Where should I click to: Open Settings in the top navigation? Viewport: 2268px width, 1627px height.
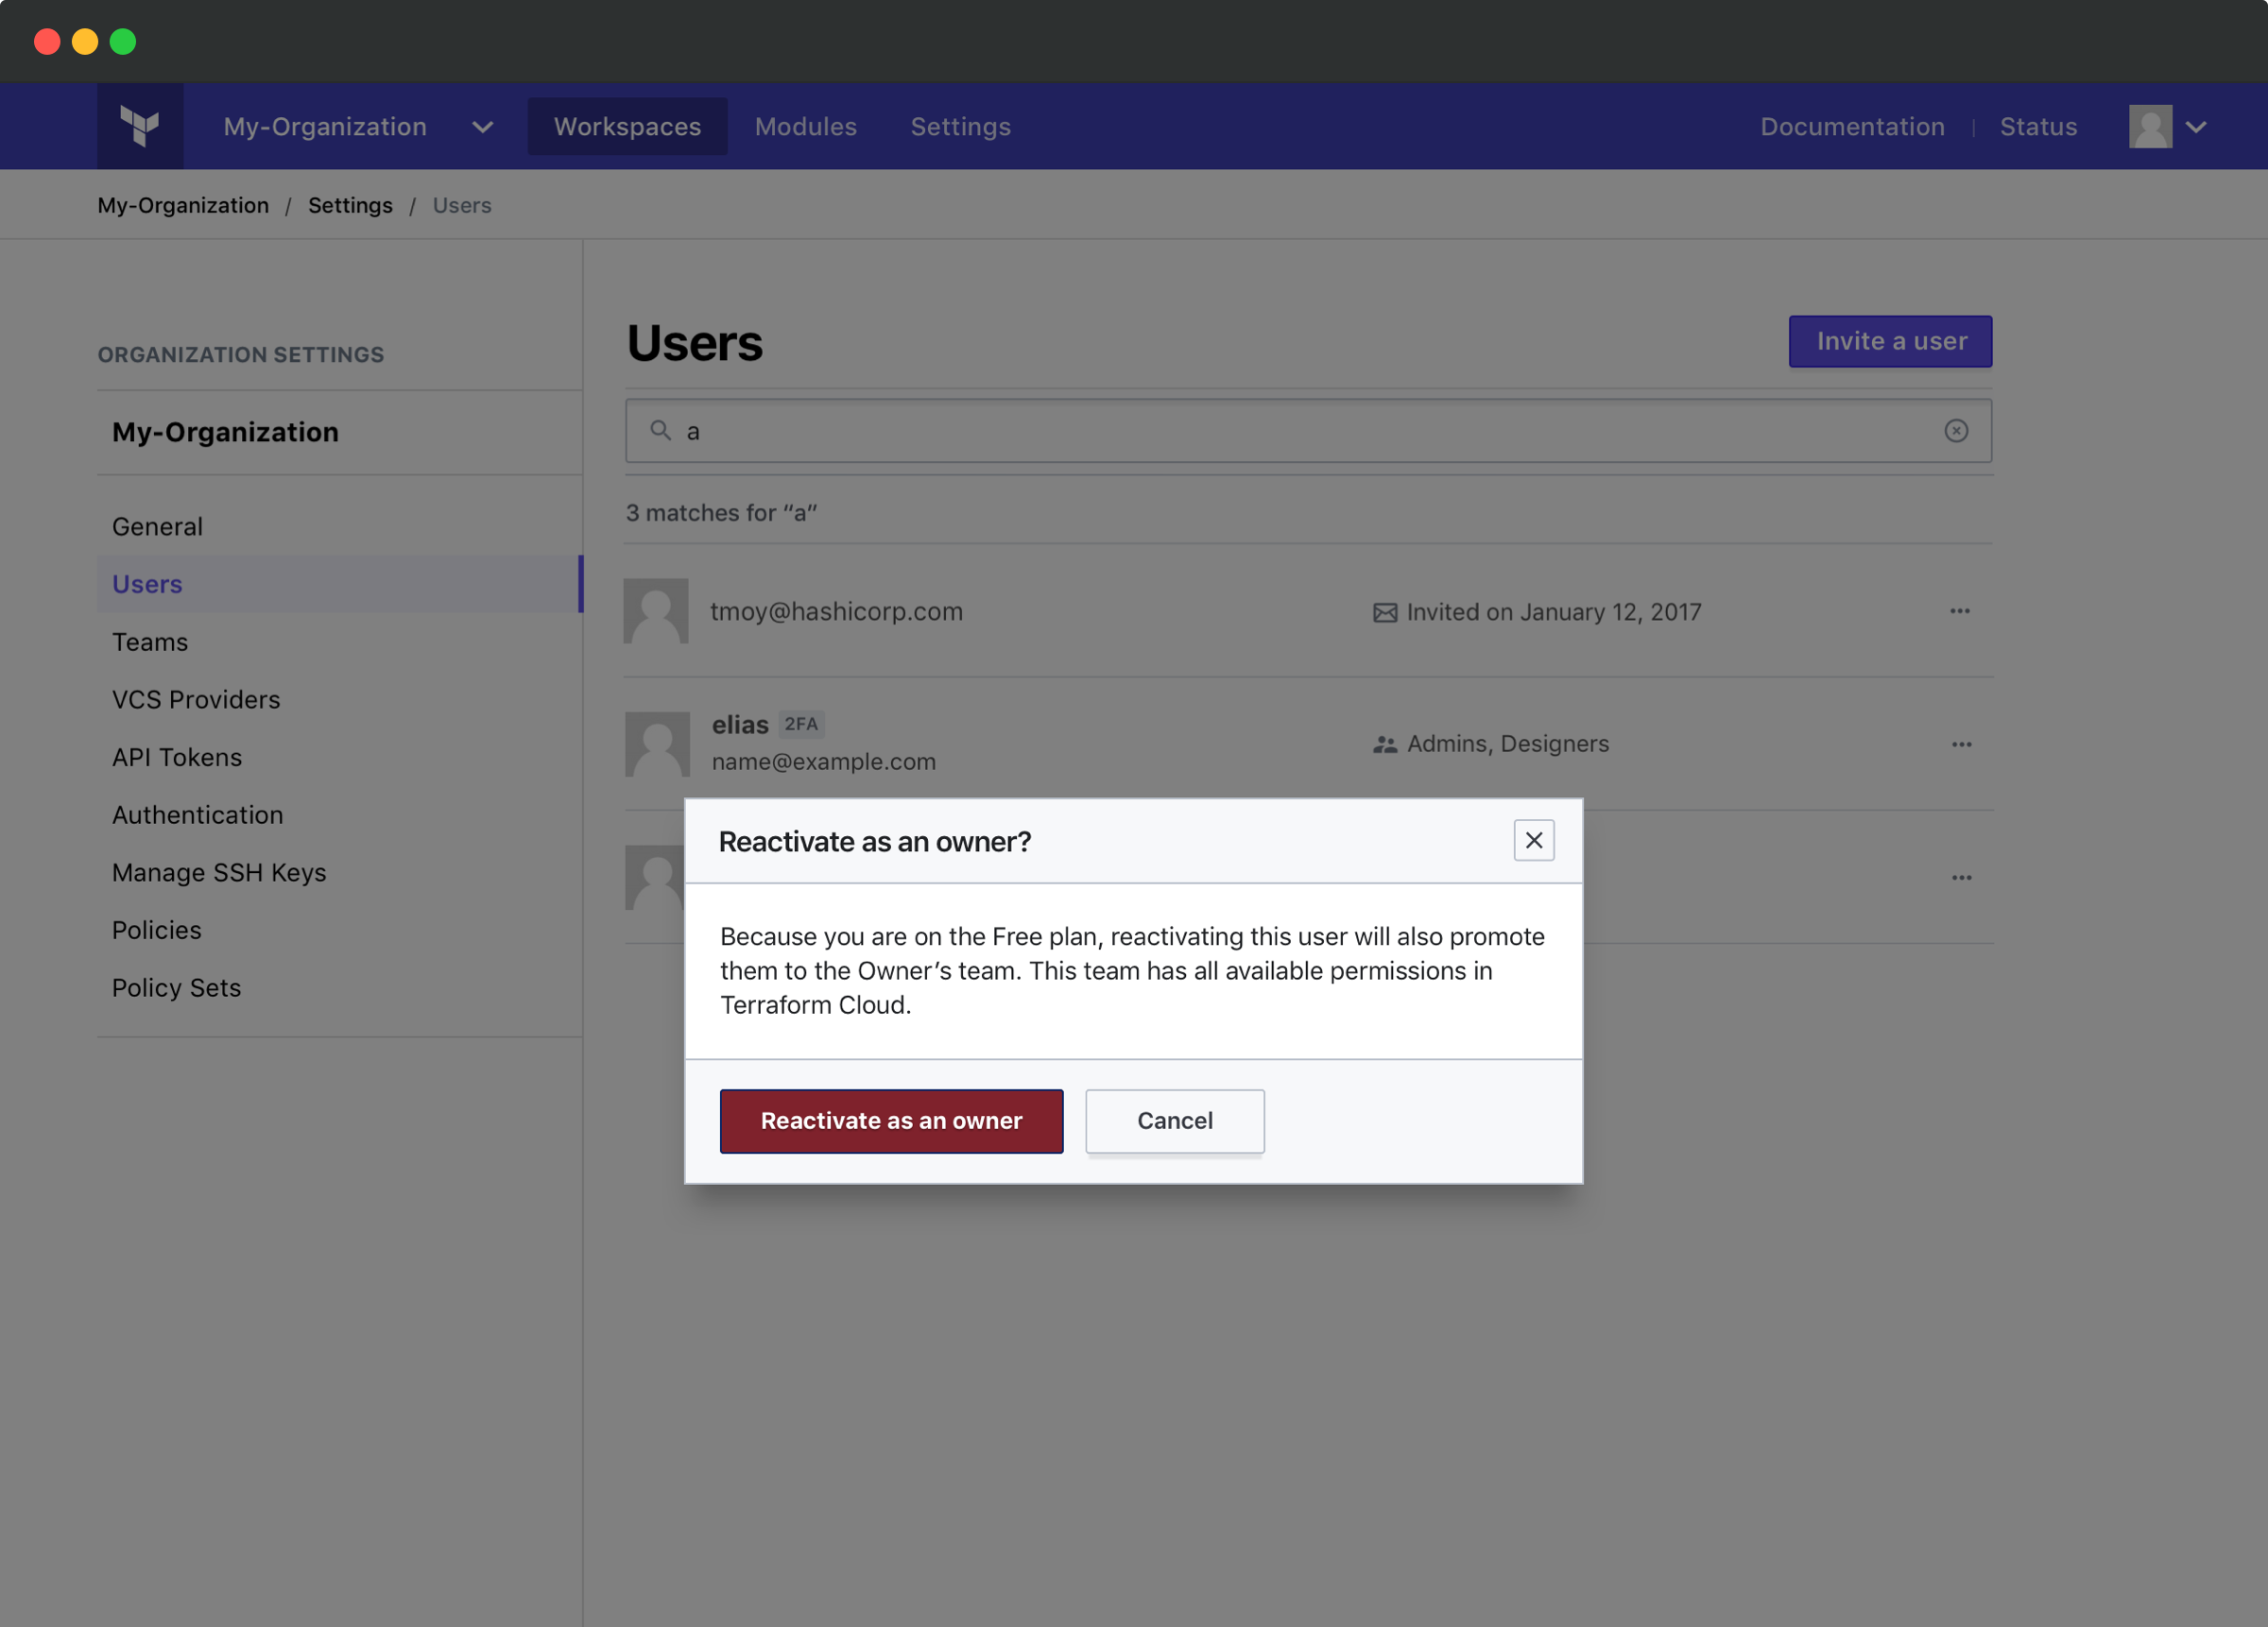coord(960,127)
